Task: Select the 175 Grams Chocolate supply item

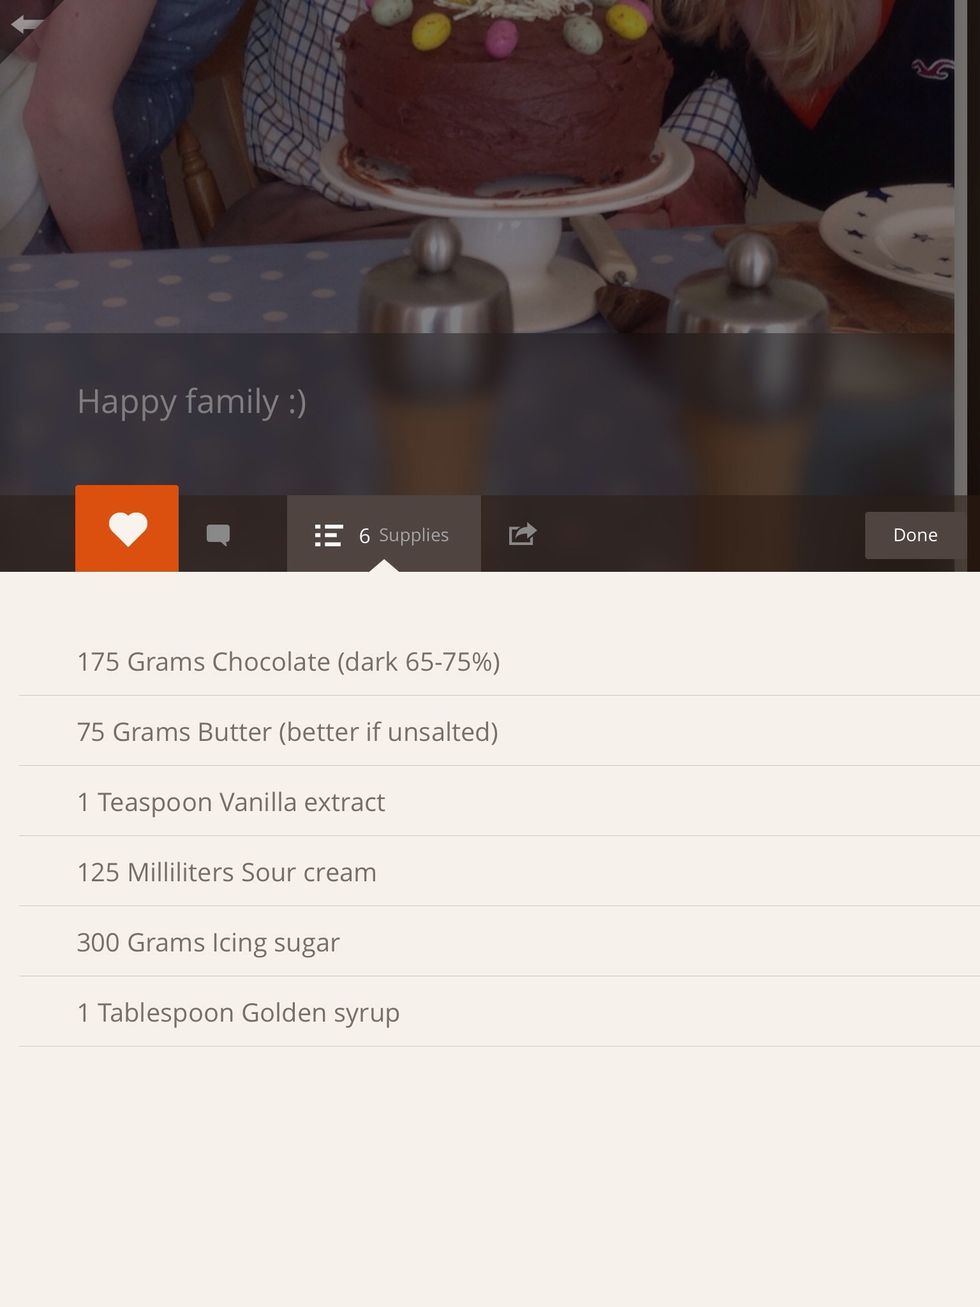Action: 499,661
